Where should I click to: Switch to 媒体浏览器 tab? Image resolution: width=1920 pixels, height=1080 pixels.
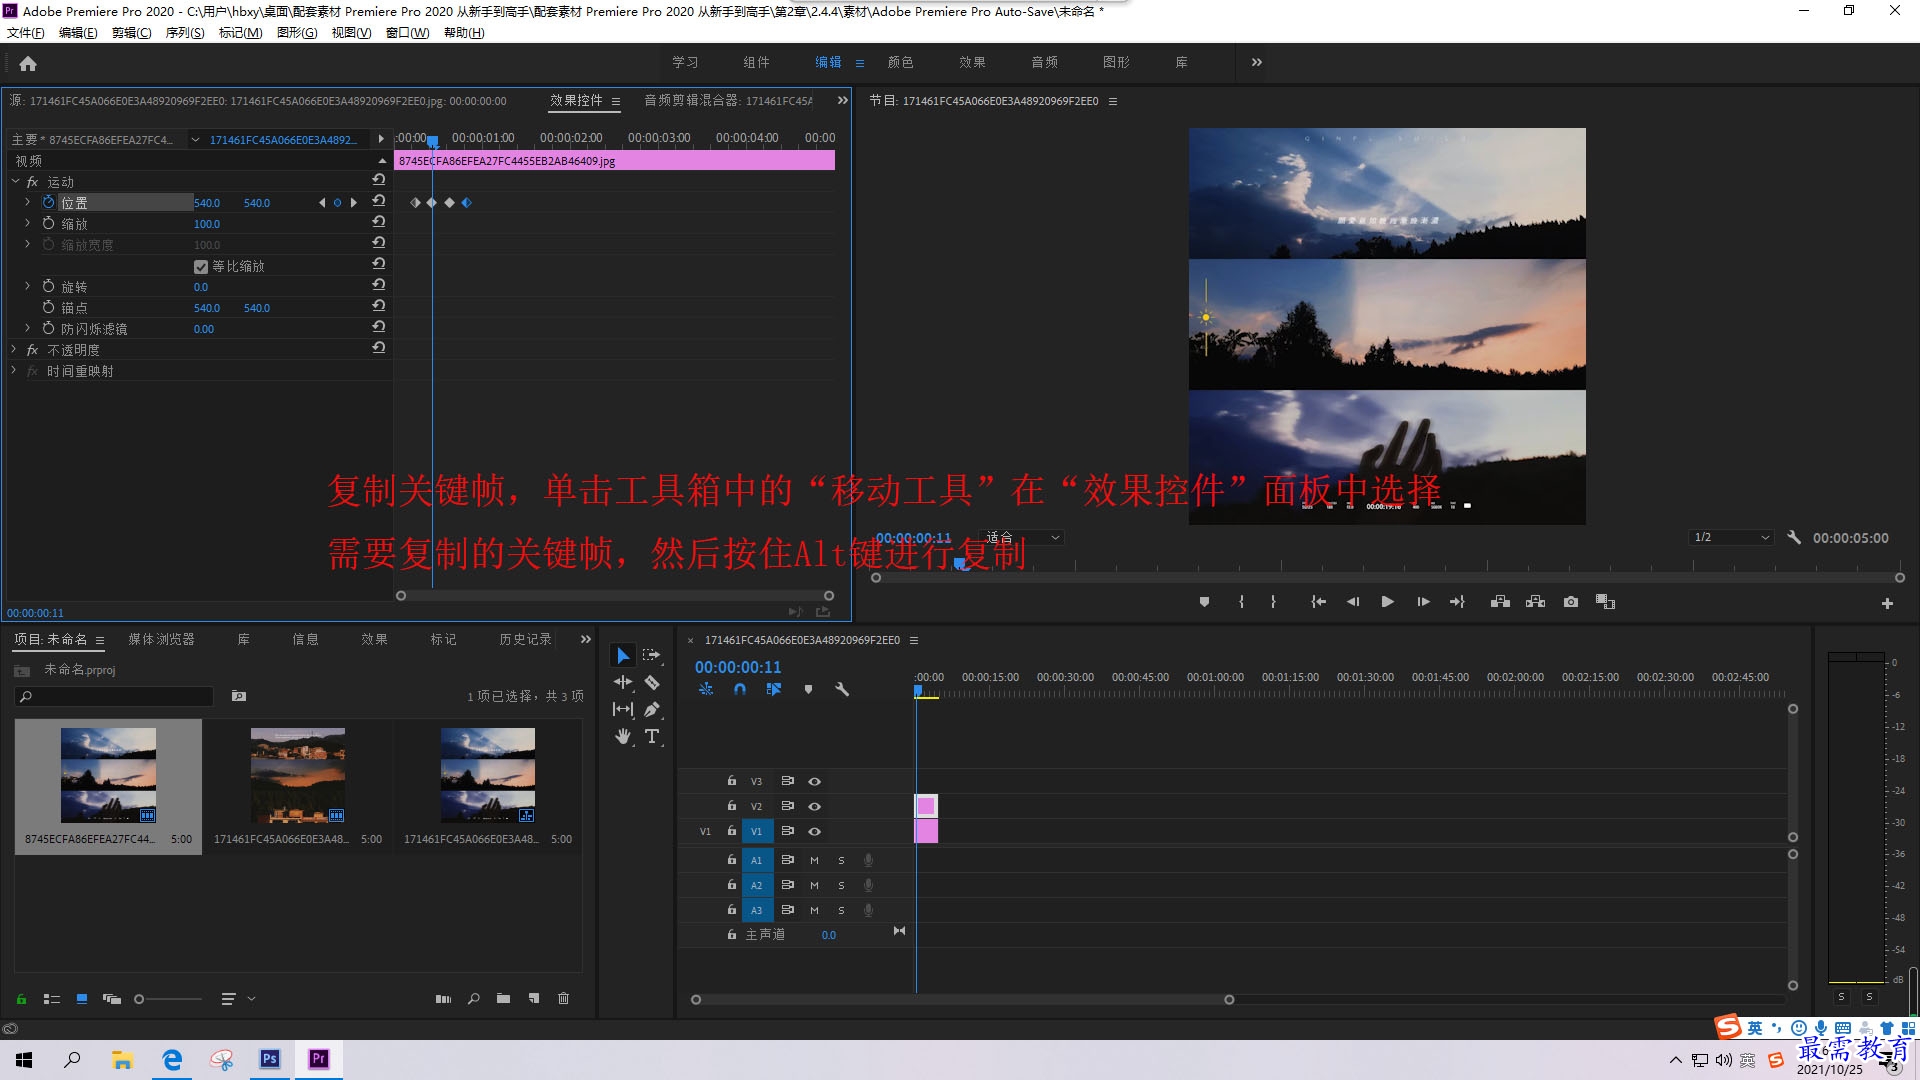tap(161, 639)
